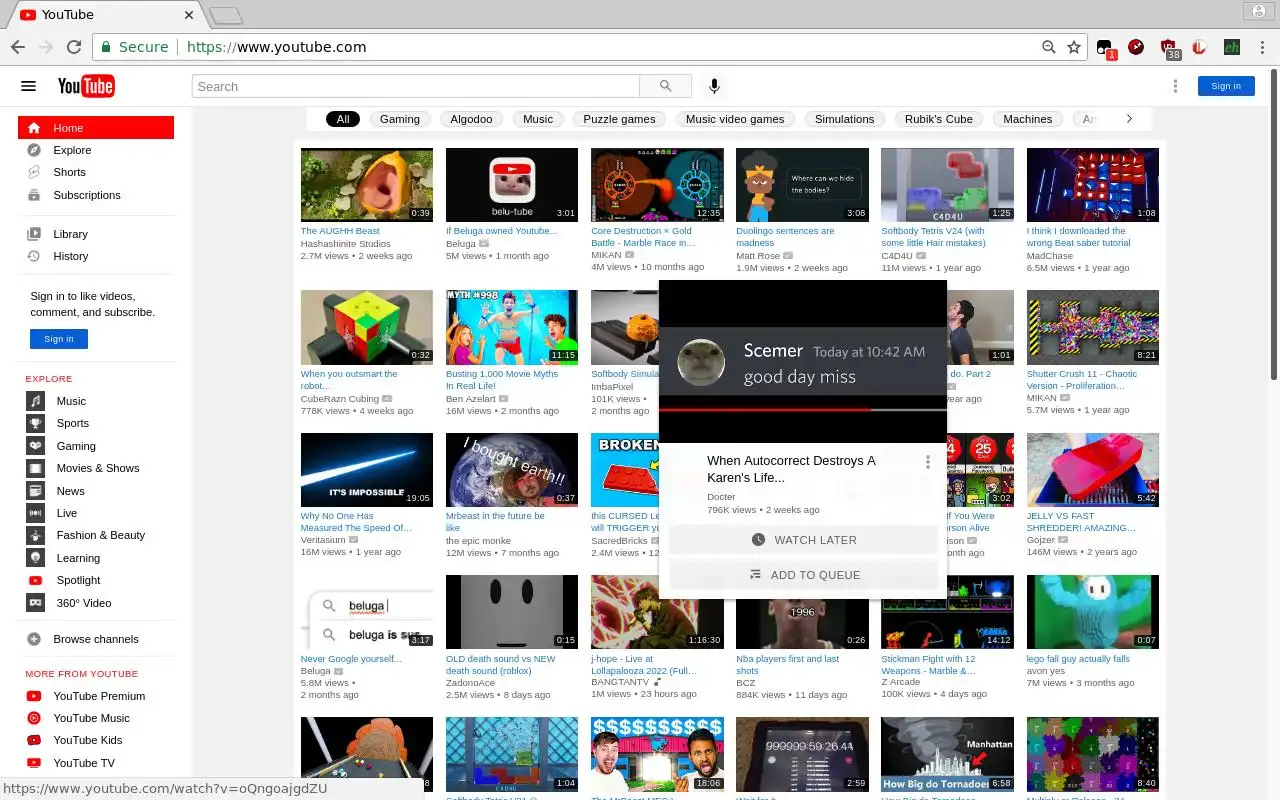The image size is (1280, 800).
Task: Click the YouTube Kids icon
Action: click(34, 740)
